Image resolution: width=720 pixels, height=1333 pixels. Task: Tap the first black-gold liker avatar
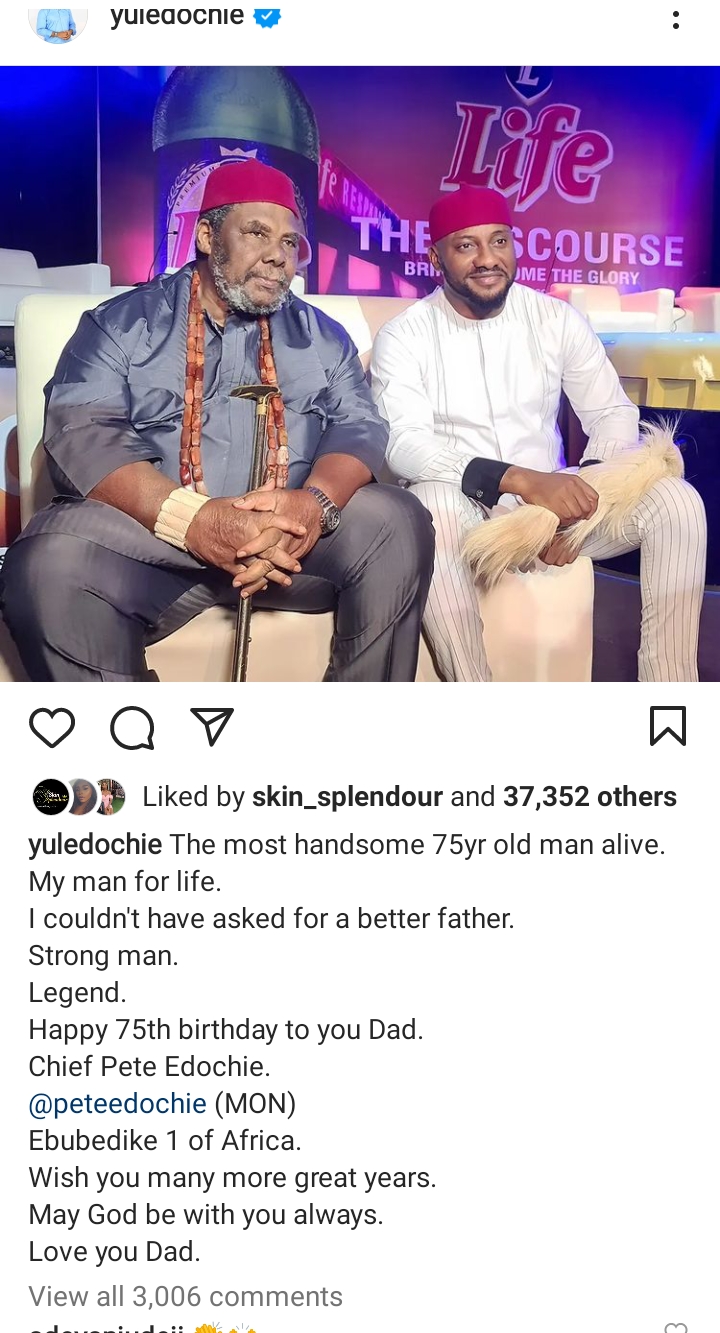pos(50,797)
